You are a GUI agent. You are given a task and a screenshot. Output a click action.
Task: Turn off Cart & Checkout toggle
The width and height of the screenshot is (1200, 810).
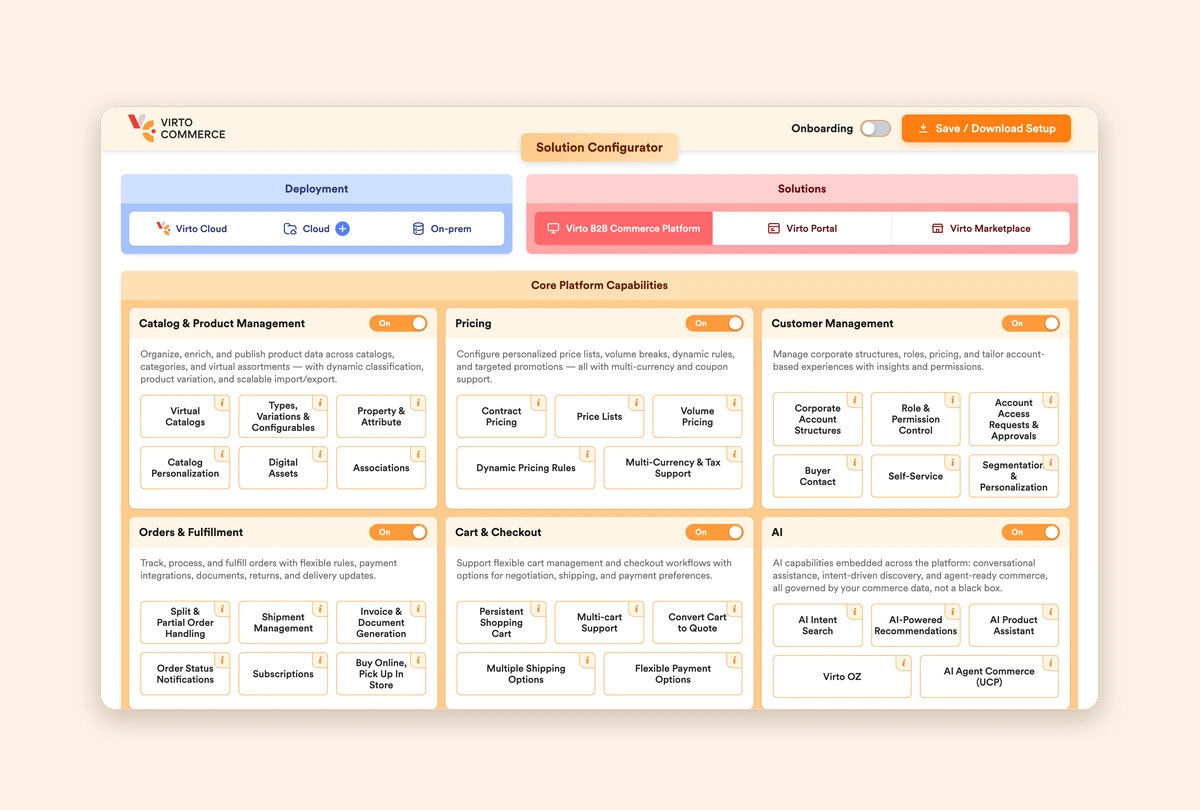714,532
